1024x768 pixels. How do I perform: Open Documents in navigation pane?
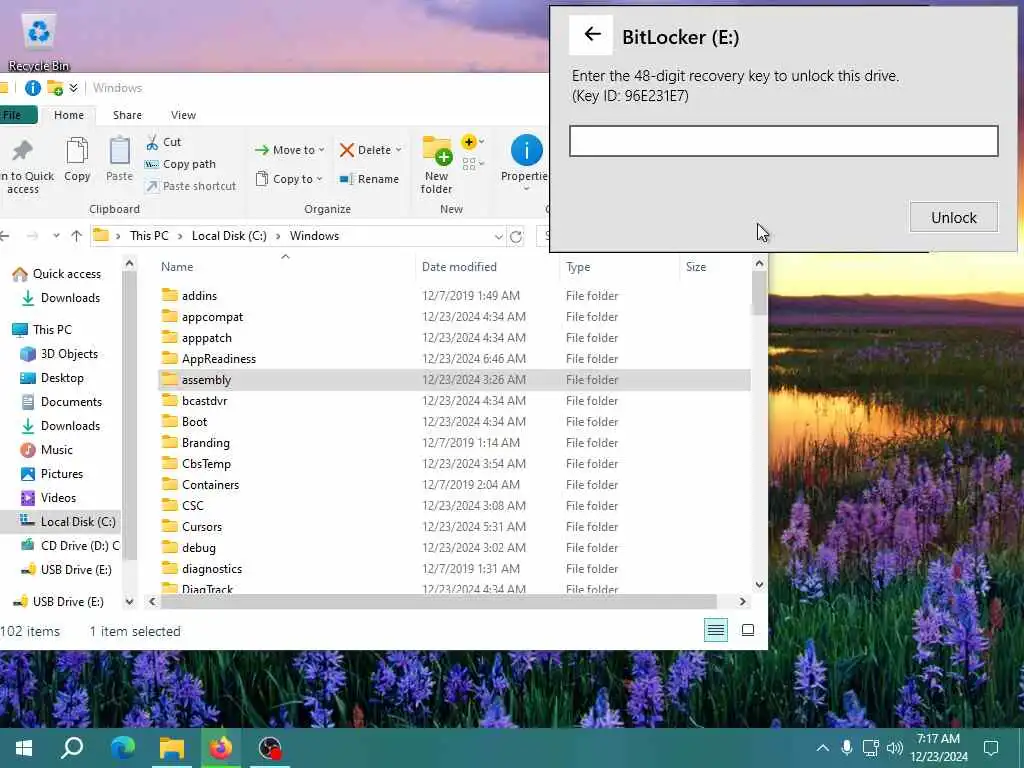(71, 402)
